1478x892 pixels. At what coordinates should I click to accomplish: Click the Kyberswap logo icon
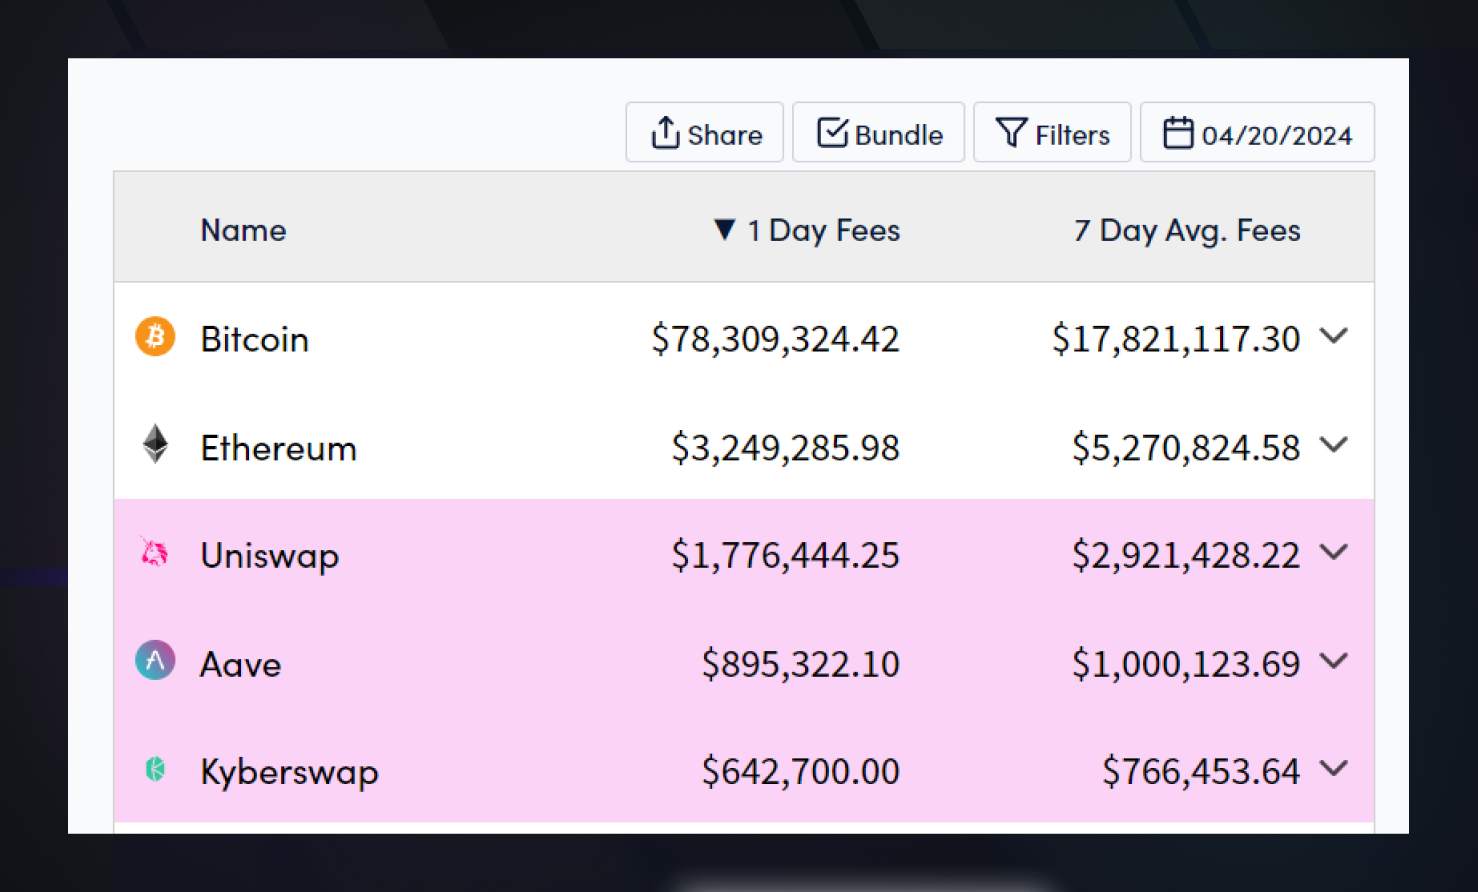155,769
